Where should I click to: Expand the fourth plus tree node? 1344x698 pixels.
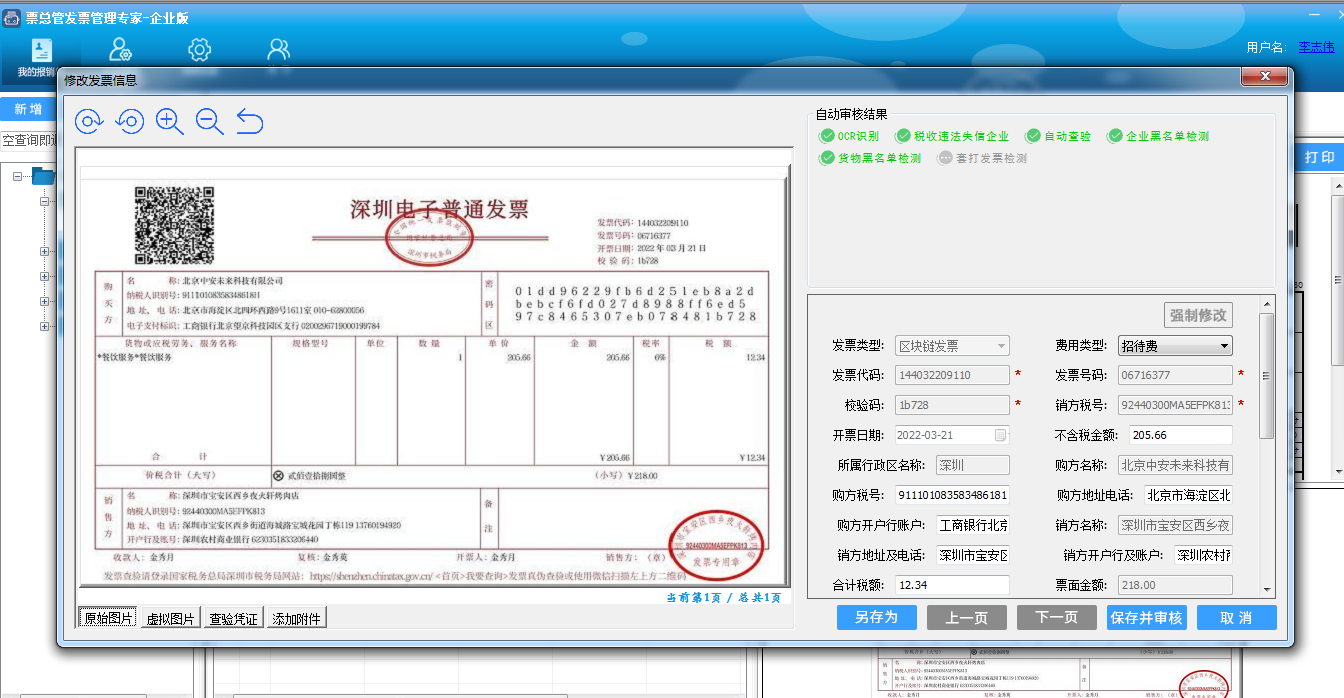tap(44, 327)
